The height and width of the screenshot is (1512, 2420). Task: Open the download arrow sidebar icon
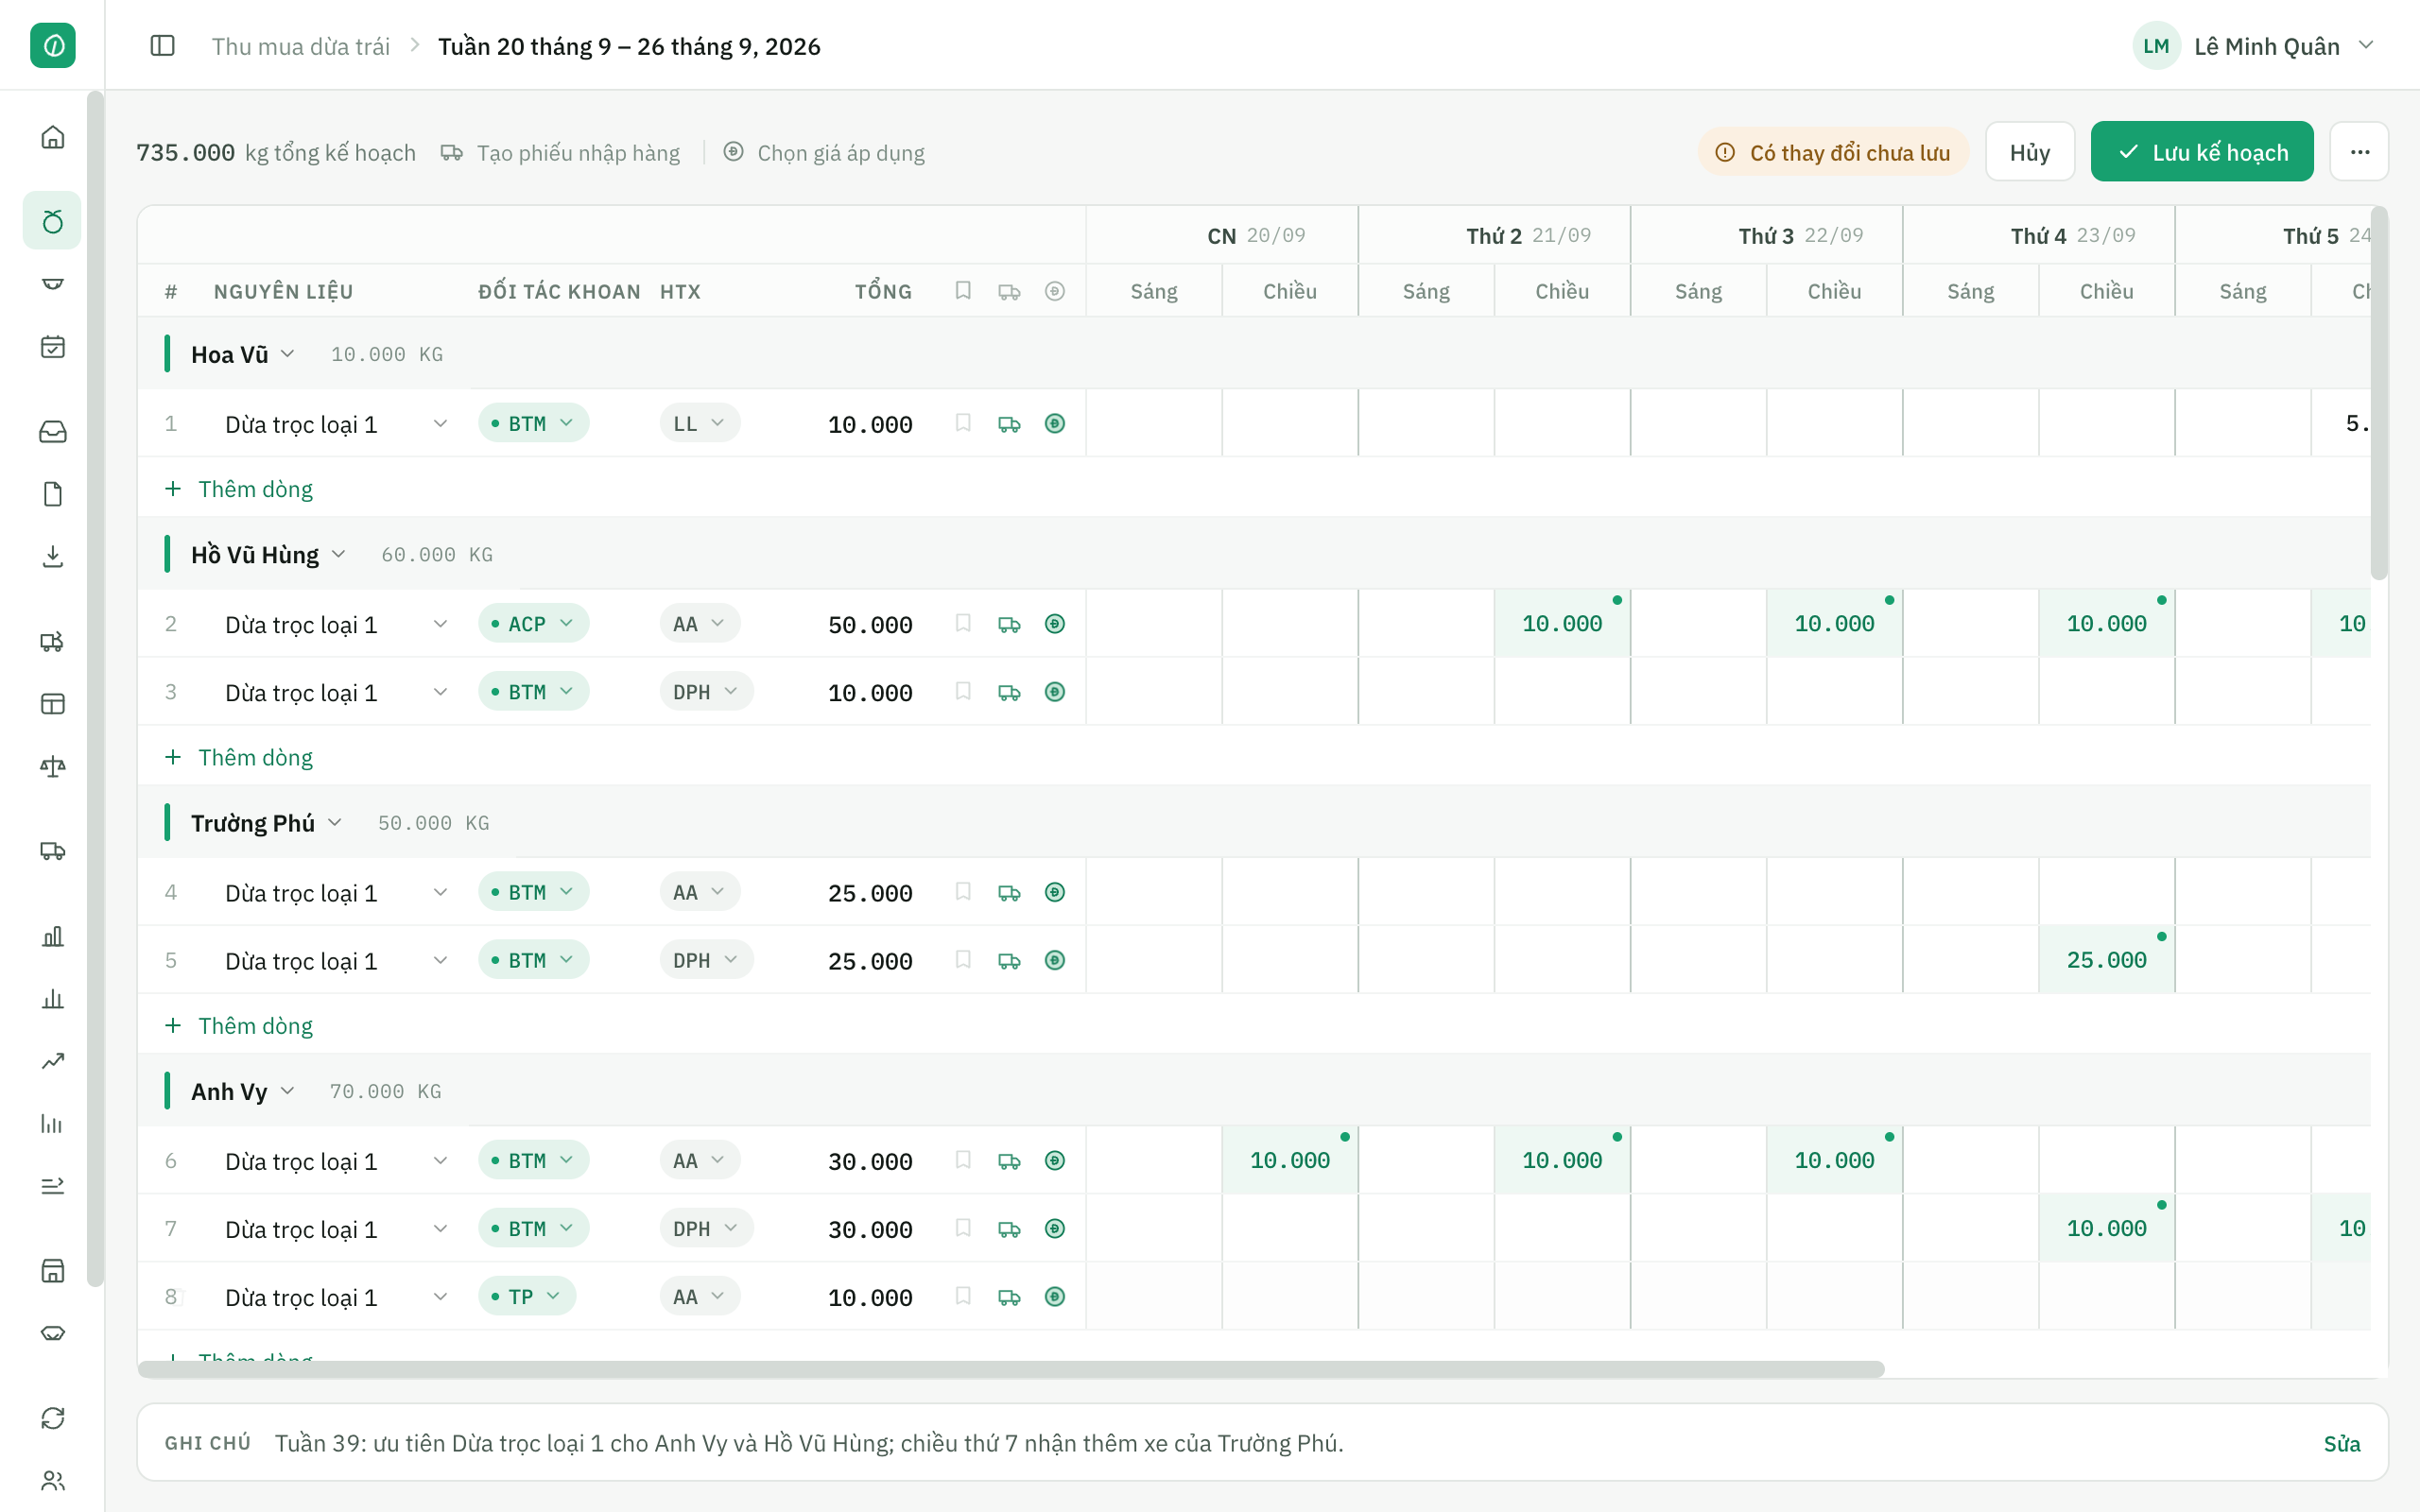(52, 557)
